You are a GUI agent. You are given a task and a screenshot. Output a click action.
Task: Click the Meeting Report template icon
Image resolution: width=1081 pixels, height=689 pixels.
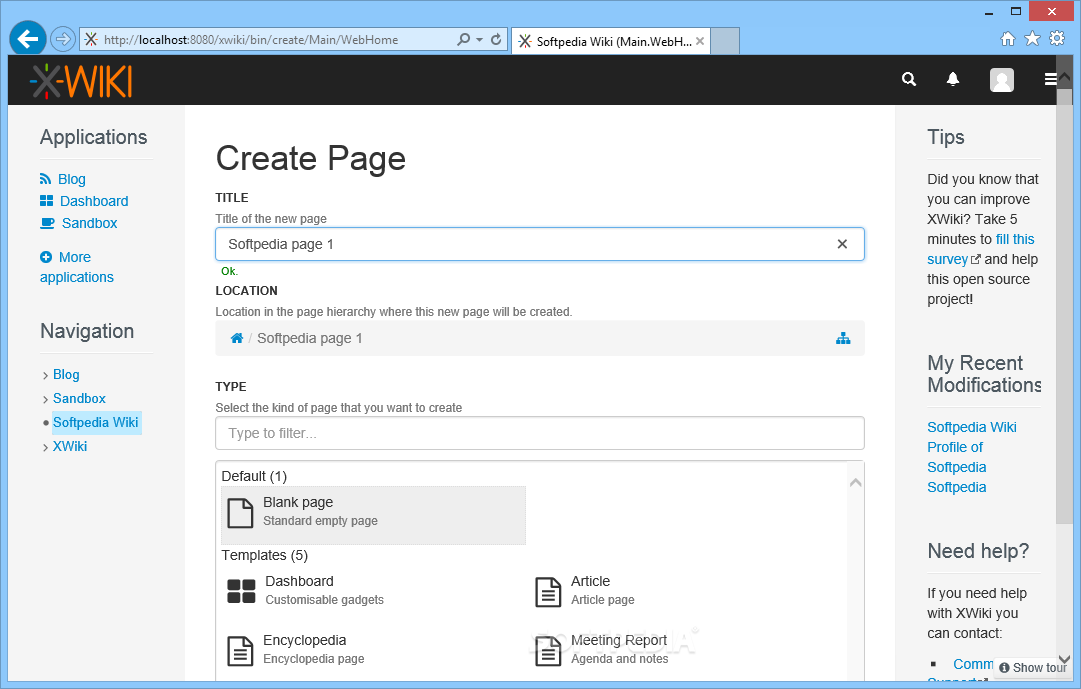coord(548,650)
